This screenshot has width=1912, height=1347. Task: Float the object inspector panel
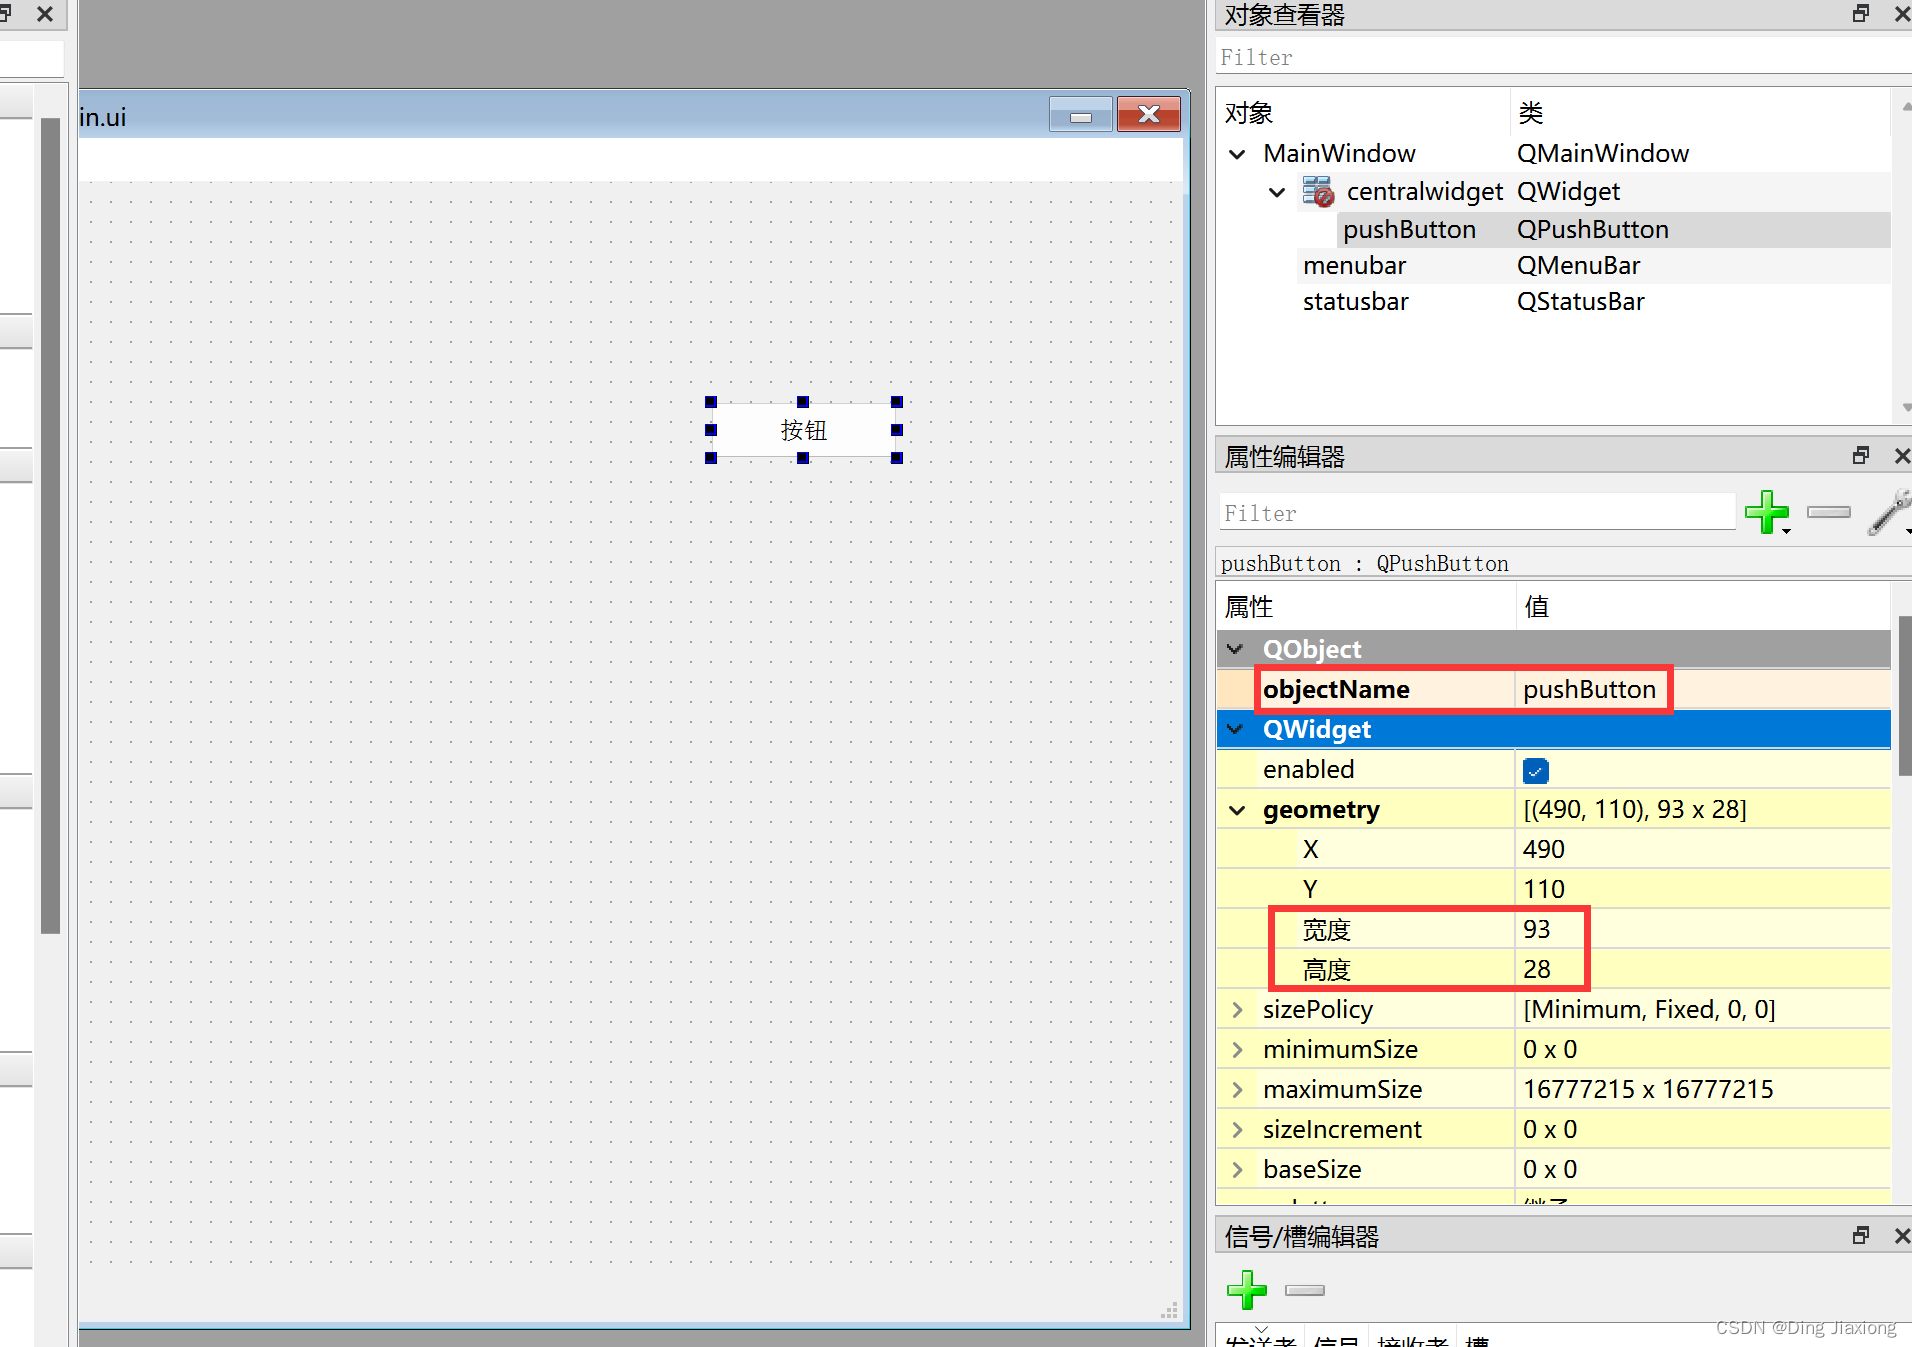coord(1861,14)
